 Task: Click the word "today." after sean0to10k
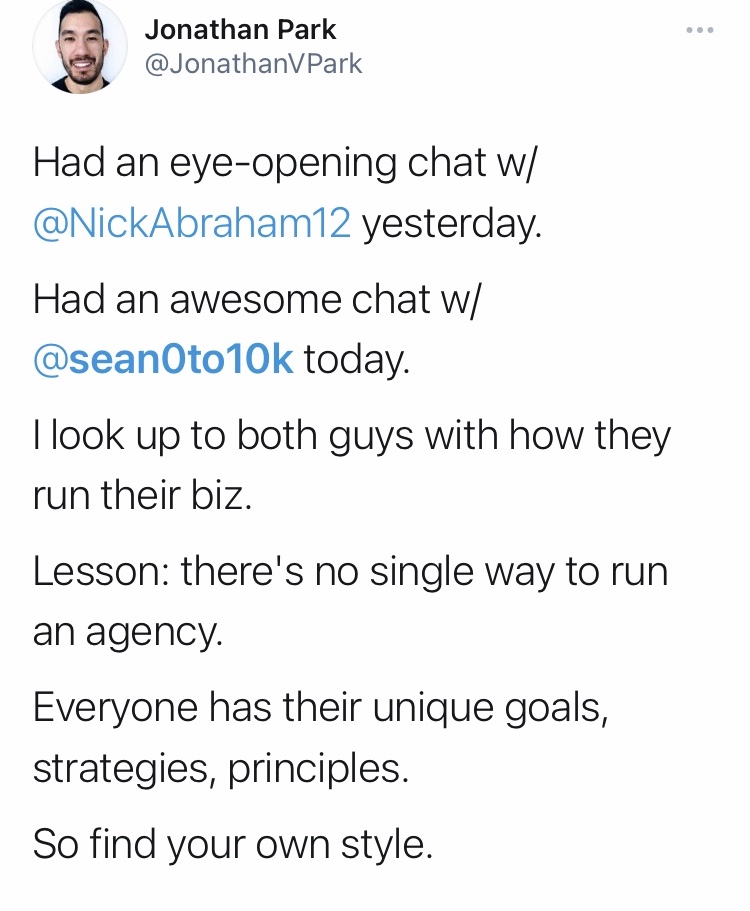point(356,361)
